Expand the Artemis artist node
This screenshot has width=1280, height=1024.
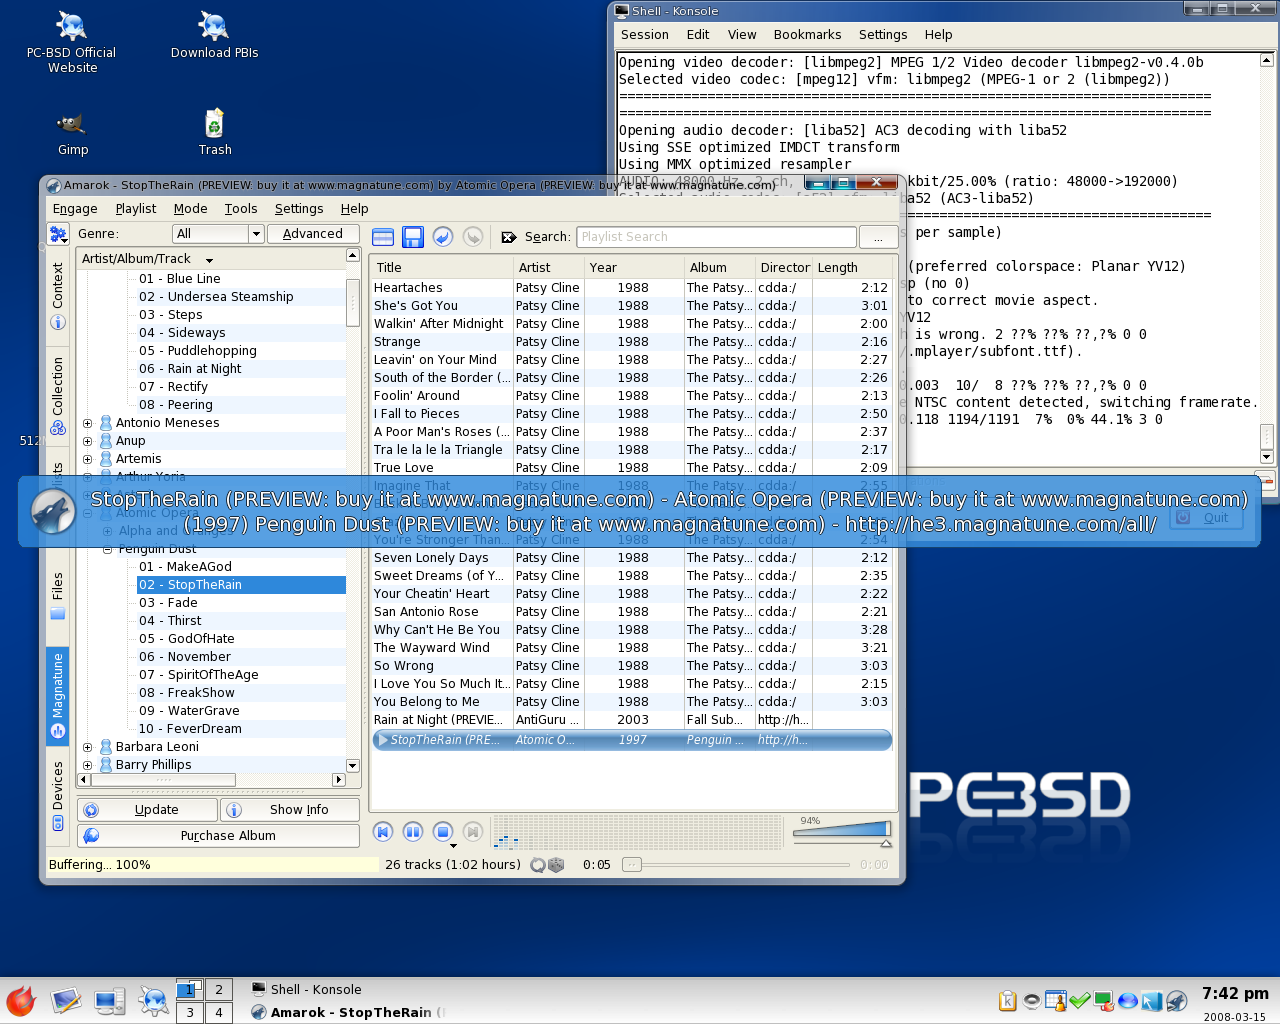[x=88, y=459]
